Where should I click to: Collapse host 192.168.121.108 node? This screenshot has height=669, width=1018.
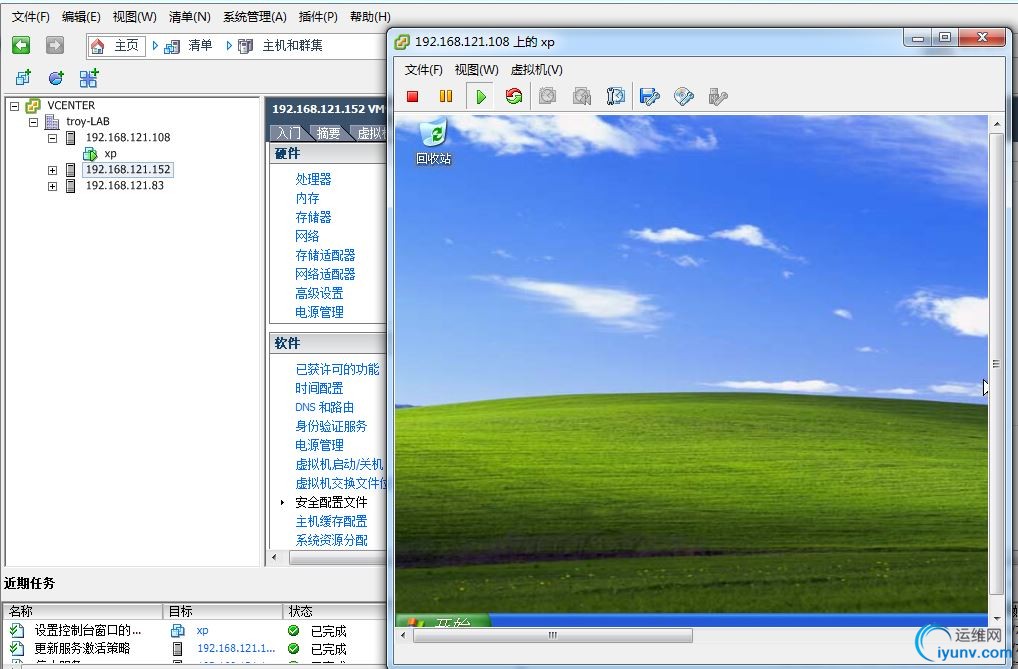point(53,138)
